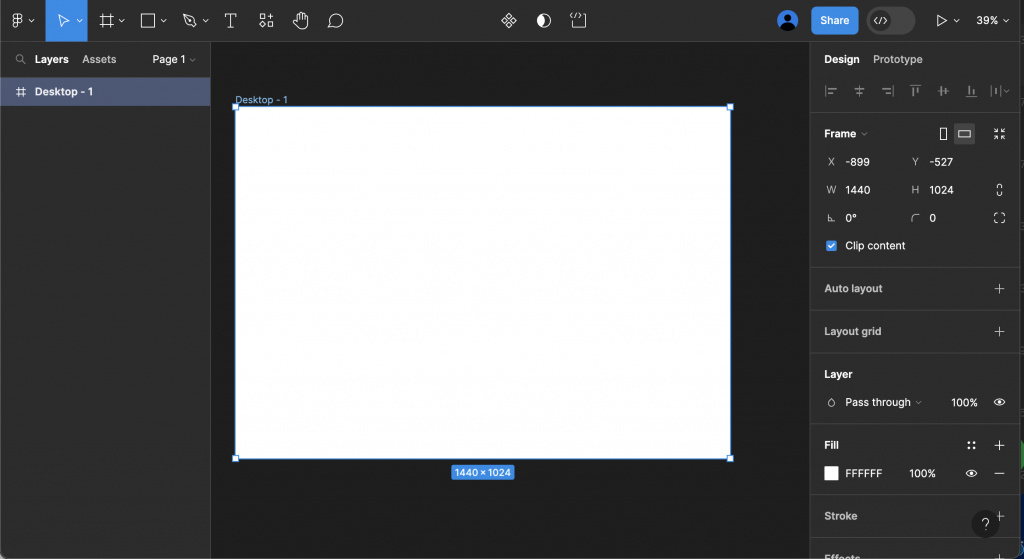Screen dimensions: 1024x559
Task: Open Page 1 dropdown
Action: 174,59
